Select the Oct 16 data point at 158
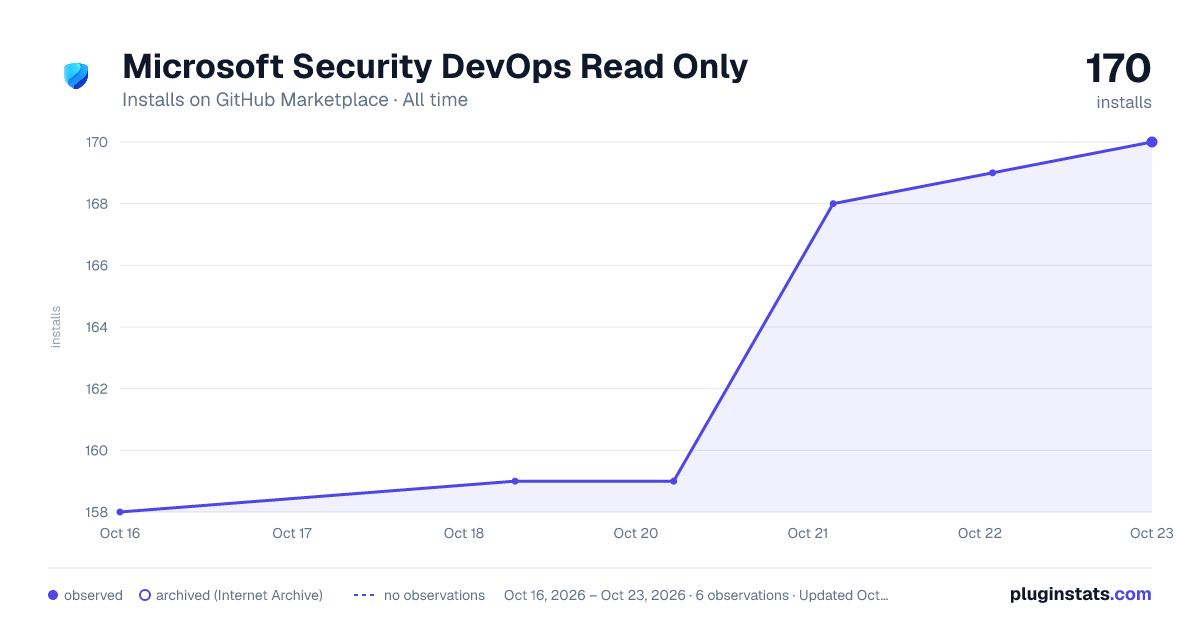 [120, 512]
